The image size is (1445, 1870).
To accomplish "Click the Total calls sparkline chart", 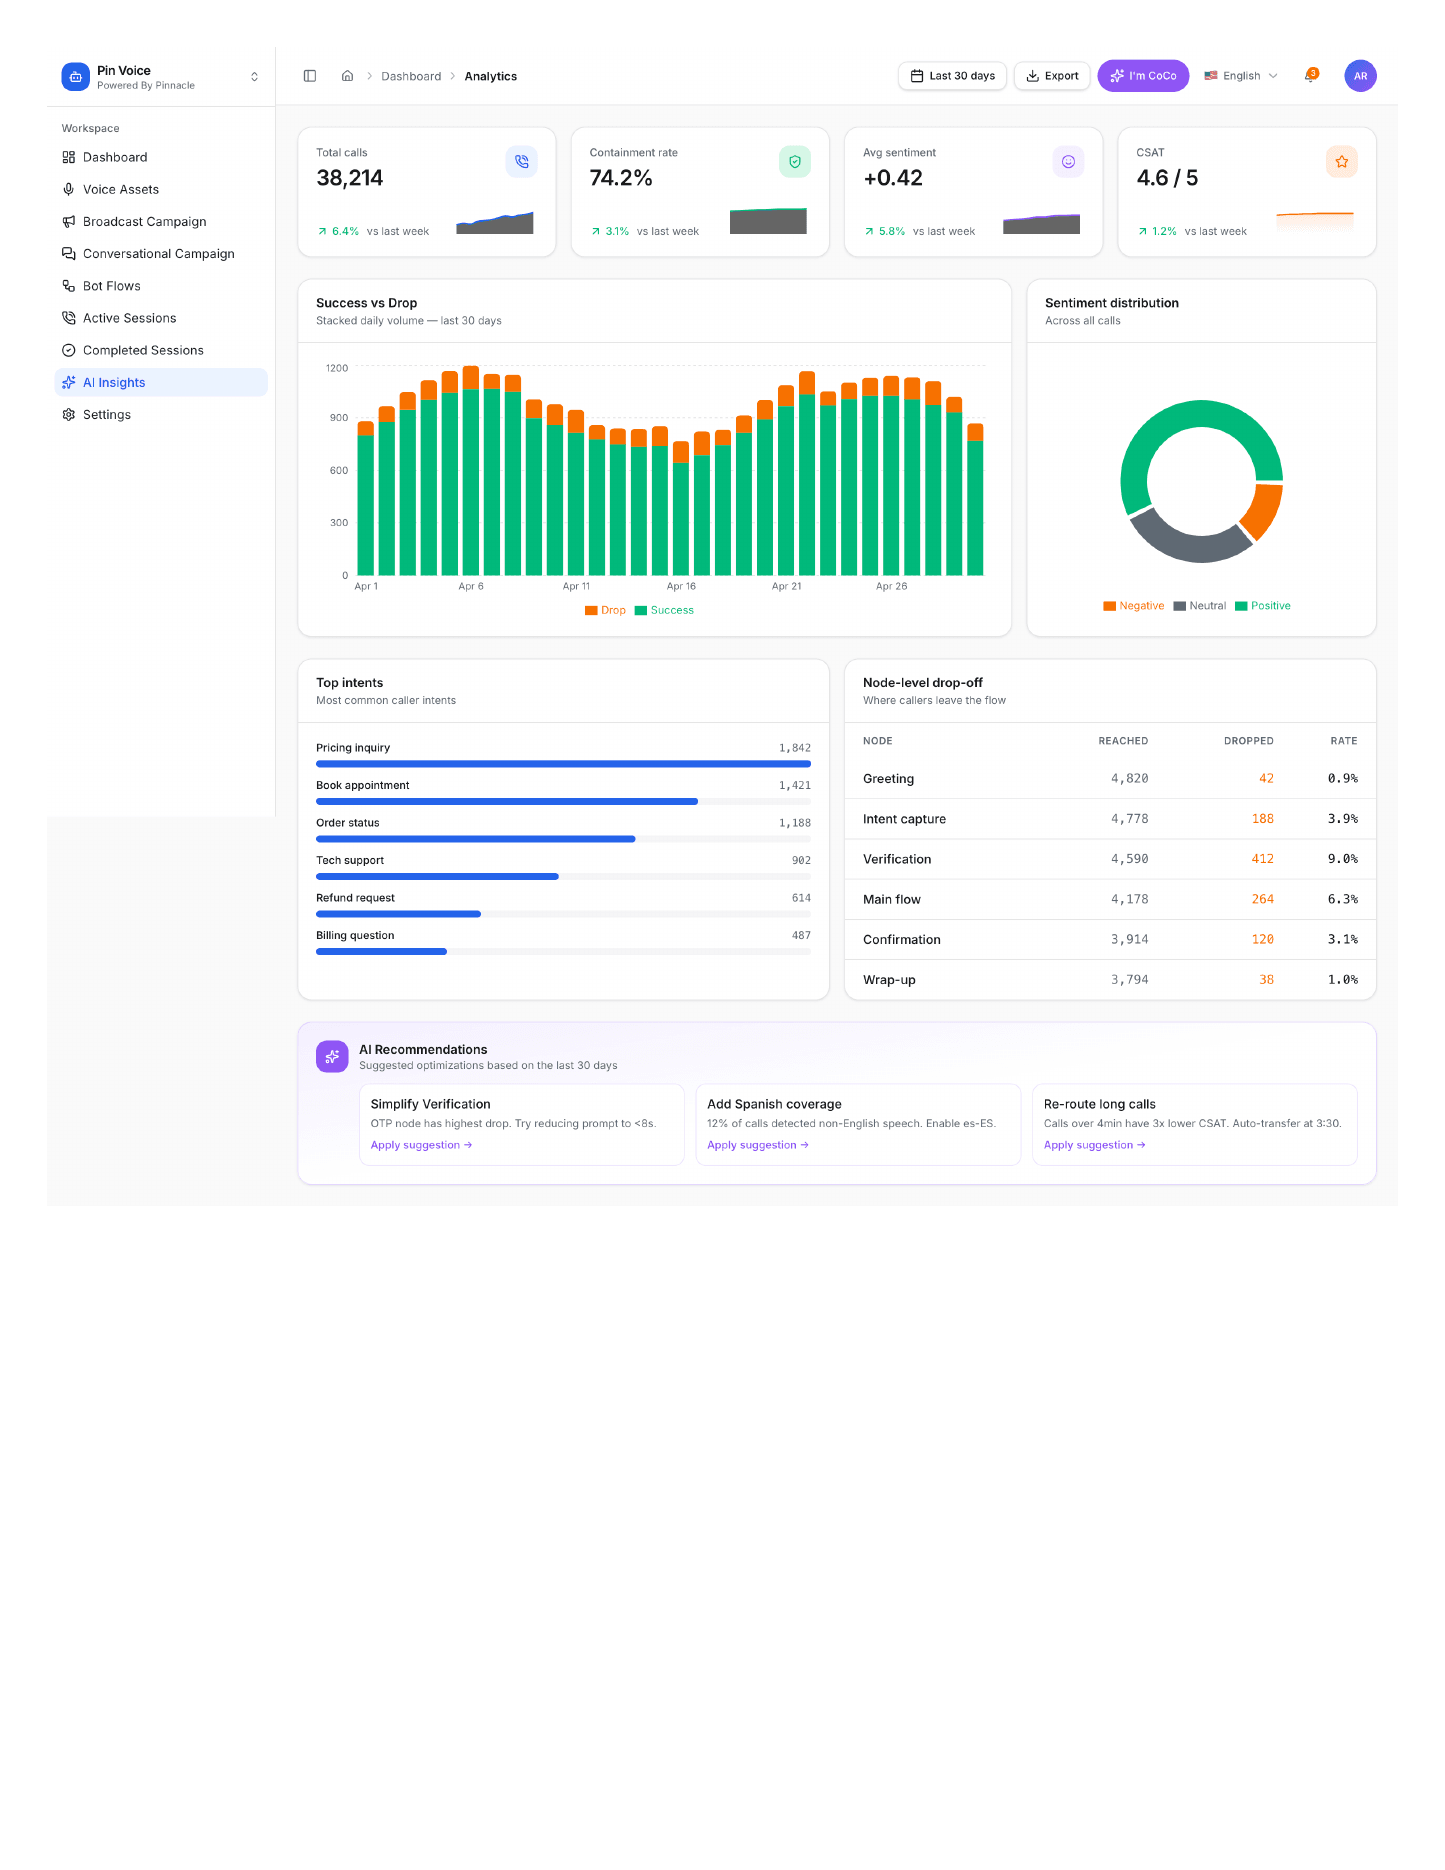I will (x=495, y=222).
